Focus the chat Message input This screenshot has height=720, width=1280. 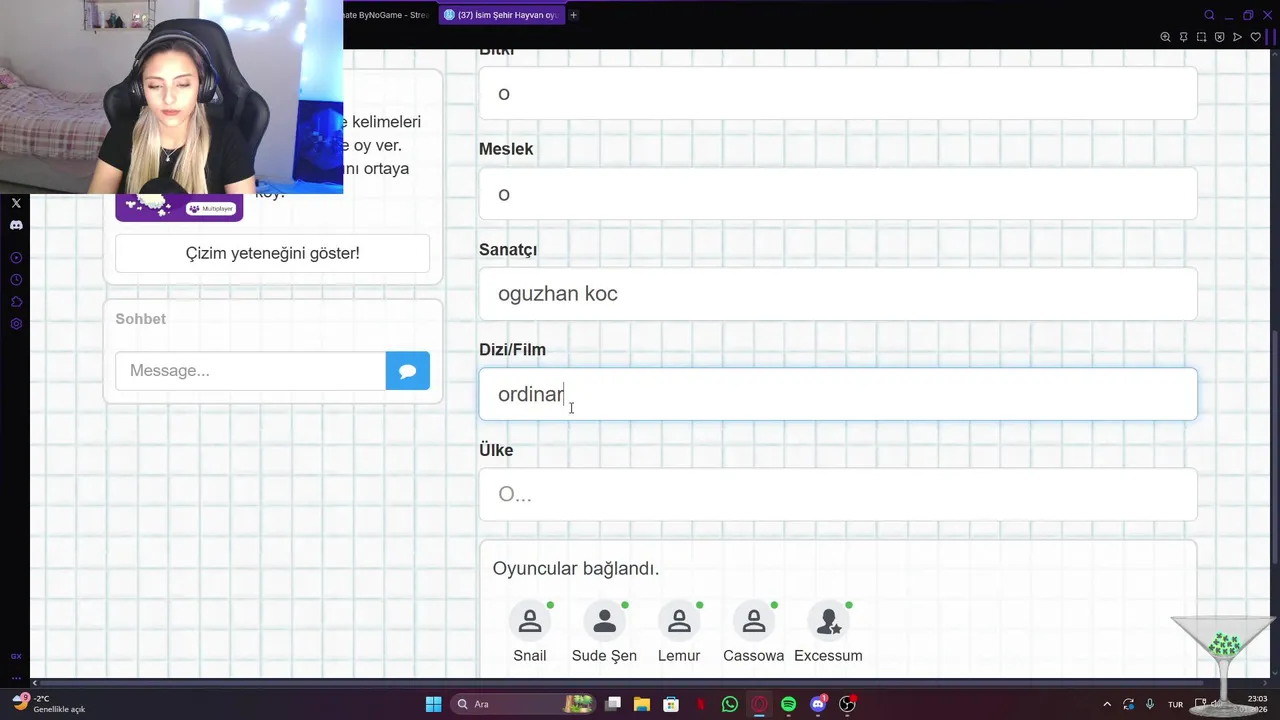click(250, 371)
